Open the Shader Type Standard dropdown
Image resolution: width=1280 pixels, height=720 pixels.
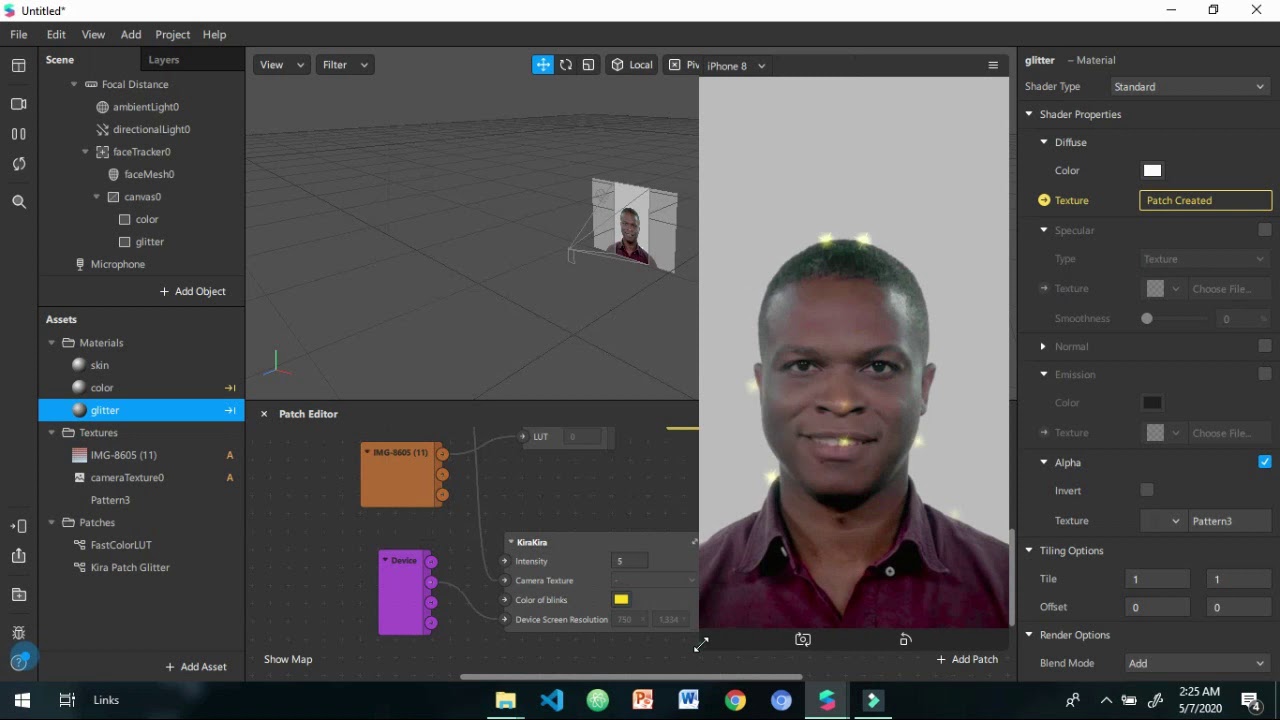click(1189, 87)
